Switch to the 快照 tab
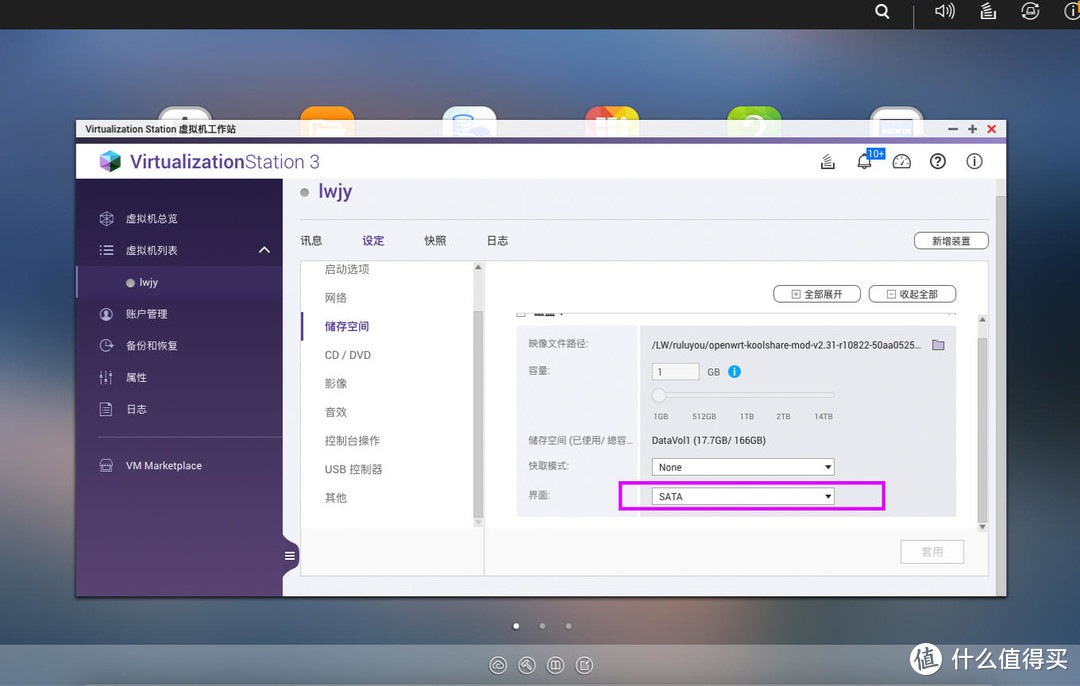This screenshot has width=1080, height=686. click(x=435, y=240)
